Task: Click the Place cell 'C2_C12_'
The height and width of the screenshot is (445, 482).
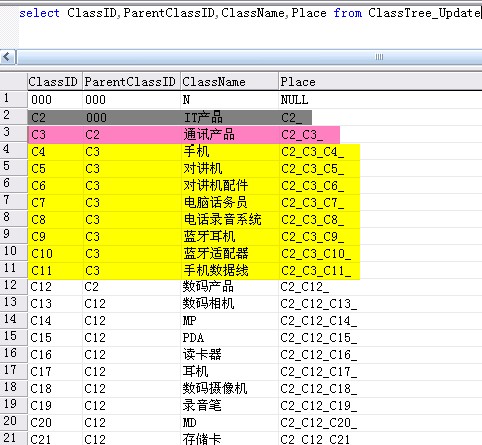Action: pyautogui.click(x=305, y=287)
